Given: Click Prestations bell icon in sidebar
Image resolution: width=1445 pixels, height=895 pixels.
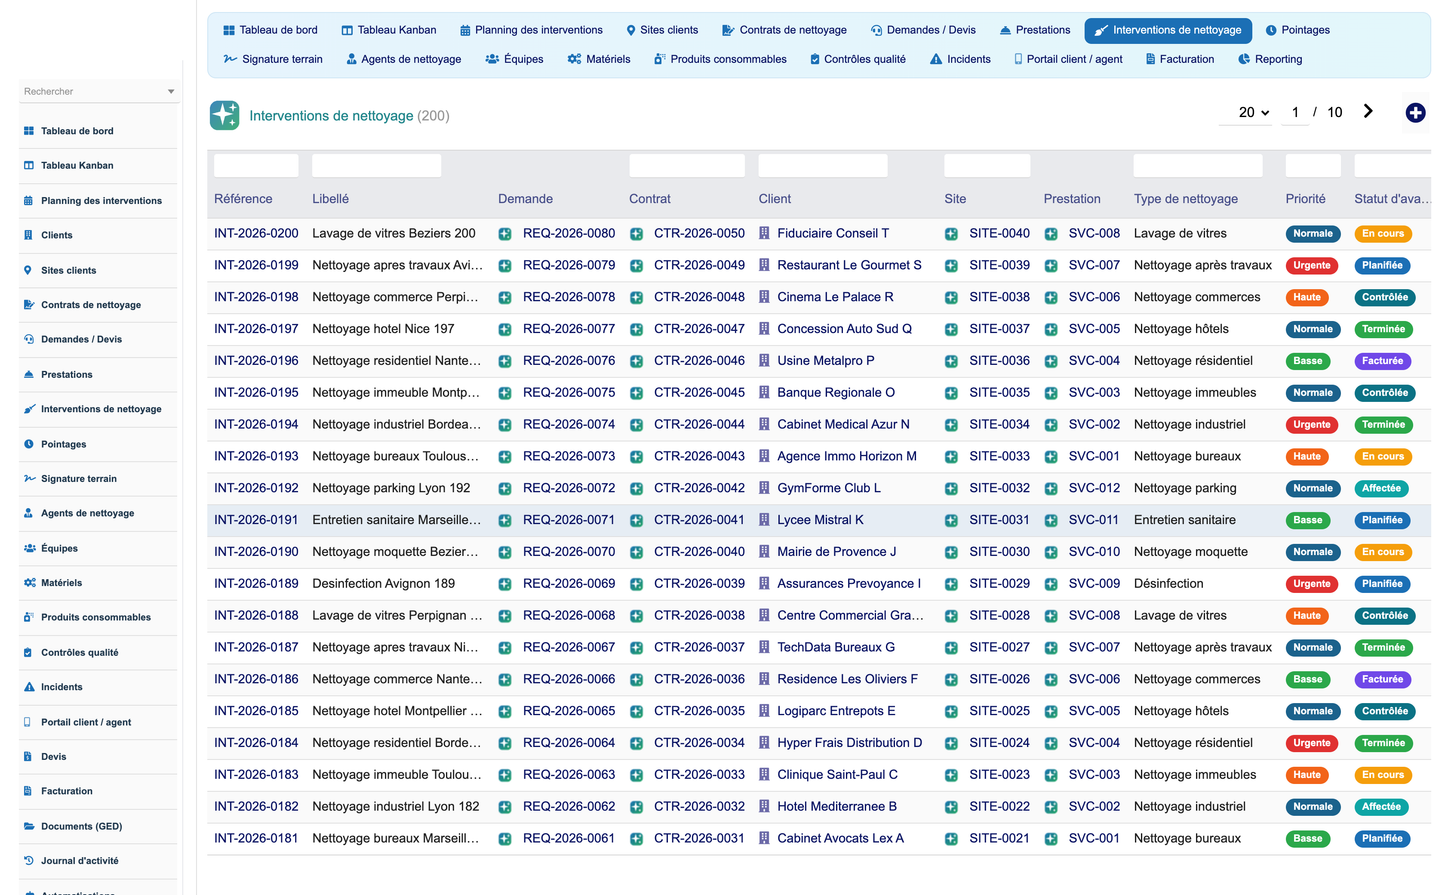Looking at the screenshot, I should click(29, 375).
